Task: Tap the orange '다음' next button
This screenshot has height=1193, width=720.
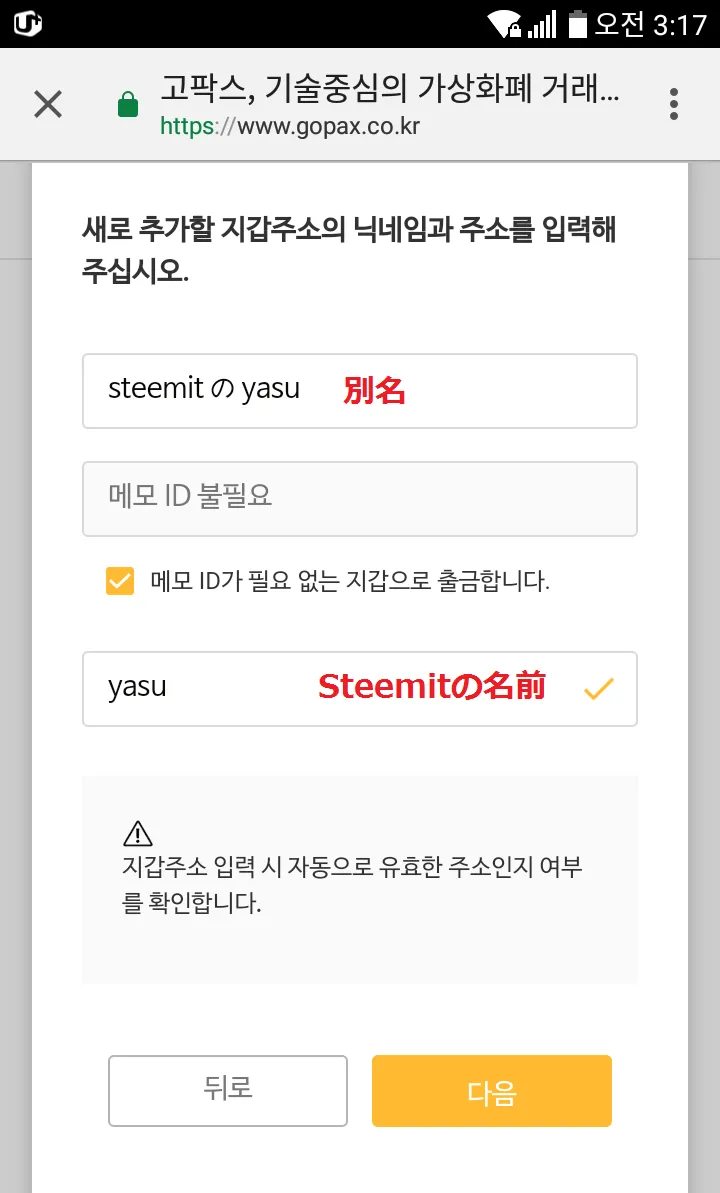Action: [492, 1090]
